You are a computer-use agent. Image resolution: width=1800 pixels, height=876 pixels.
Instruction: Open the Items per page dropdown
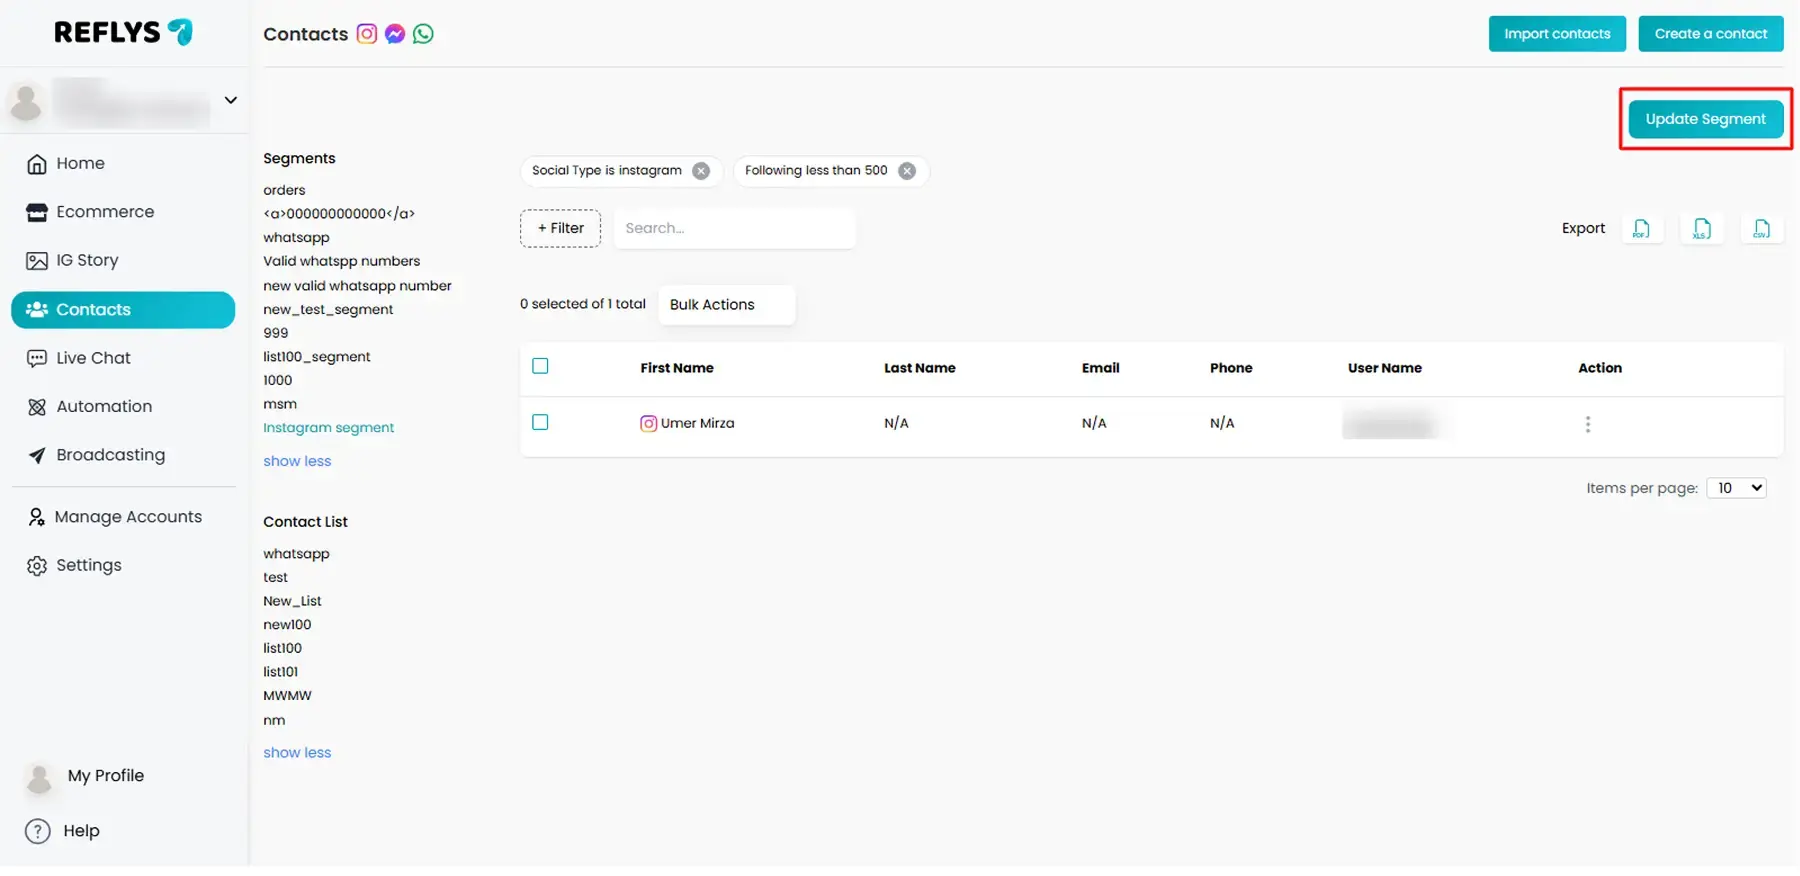coord(1736,488)
